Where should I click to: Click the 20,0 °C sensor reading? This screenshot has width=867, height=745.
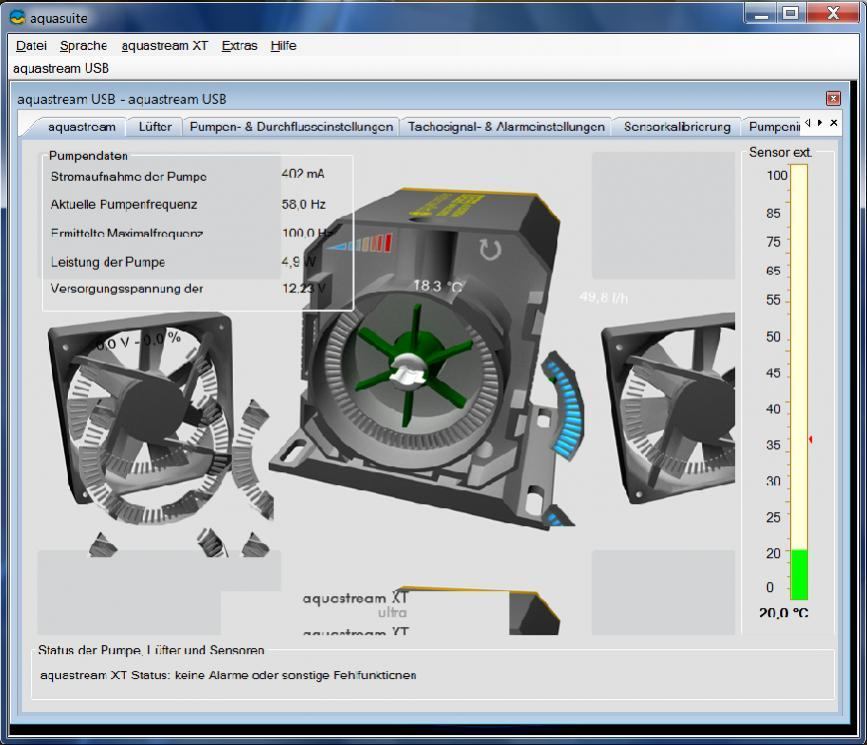[x=784, y=612]
